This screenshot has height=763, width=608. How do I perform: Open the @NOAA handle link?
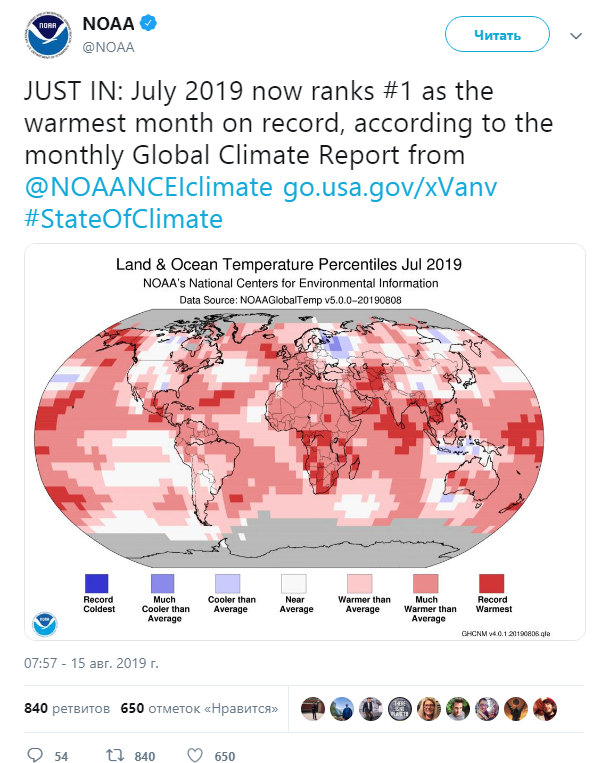click(107, 46)
